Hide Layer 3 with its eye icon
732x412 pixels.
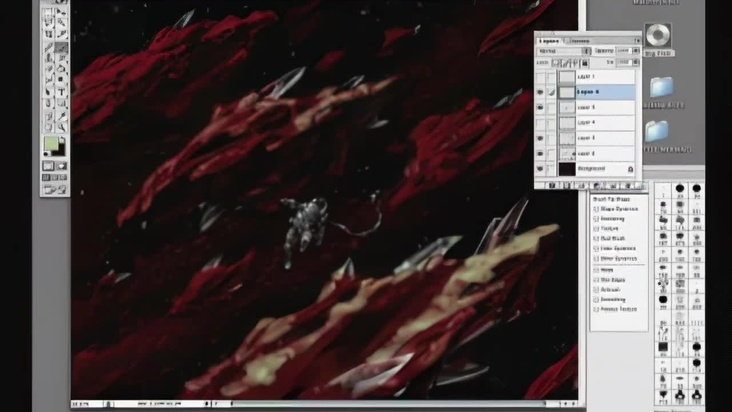point(540,138)
